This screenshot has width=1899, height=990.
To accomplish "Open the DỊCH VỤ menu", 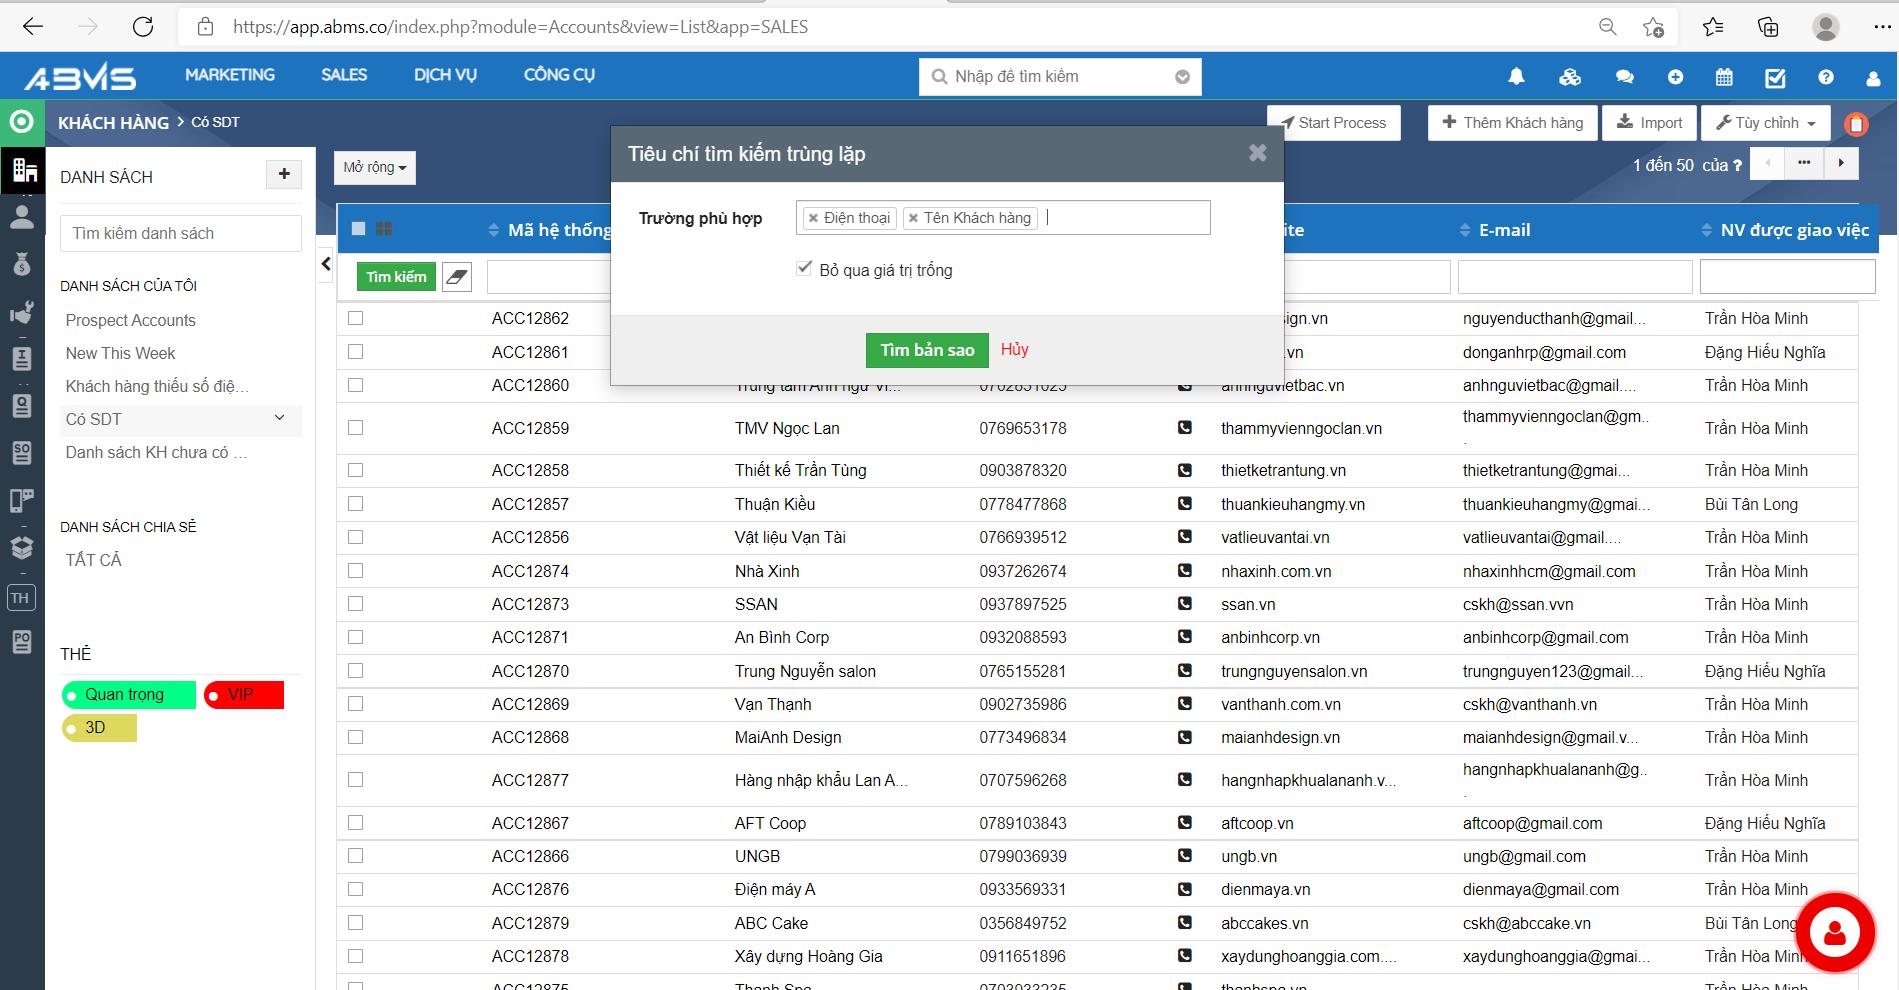I will pos(445,75).
